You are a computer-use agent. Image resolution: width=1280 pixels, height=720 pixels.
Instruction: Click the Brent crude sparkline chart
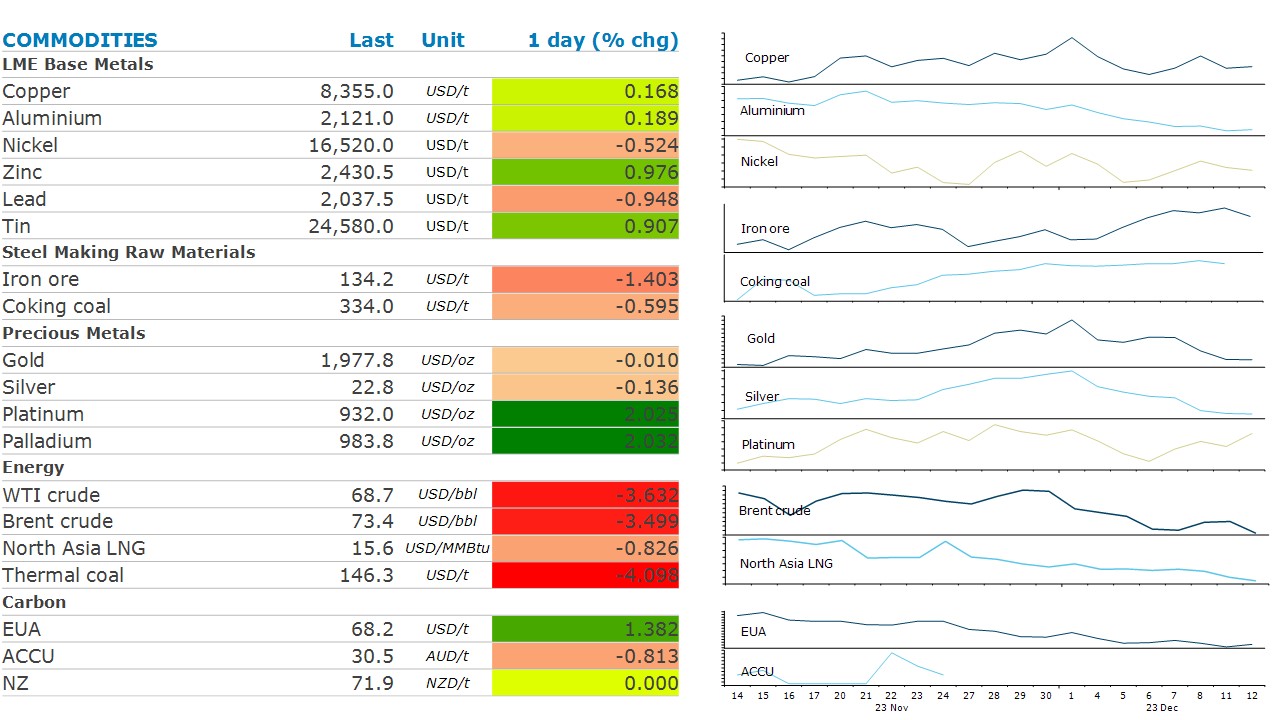pyautogui.click(x=994, y=510)
